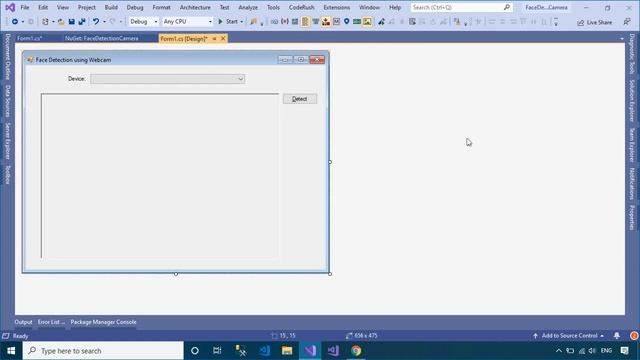Select the Device label on the form
The width and height of the screenshot is (640, 360).
(x=77, y=79)
